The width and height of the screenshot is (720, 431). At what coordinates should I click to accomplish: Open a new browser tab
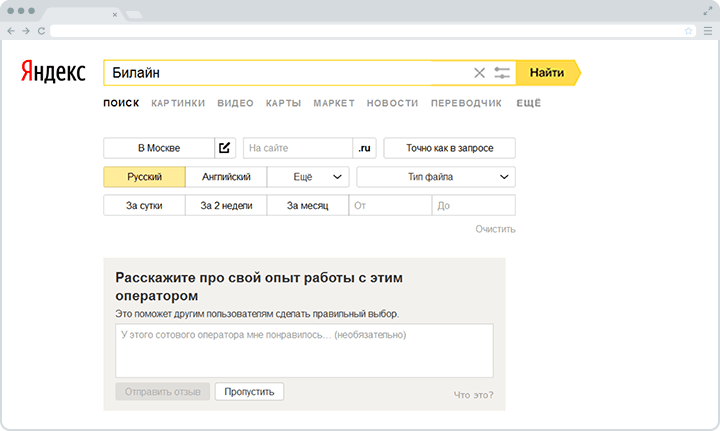(x=134, y=15)
